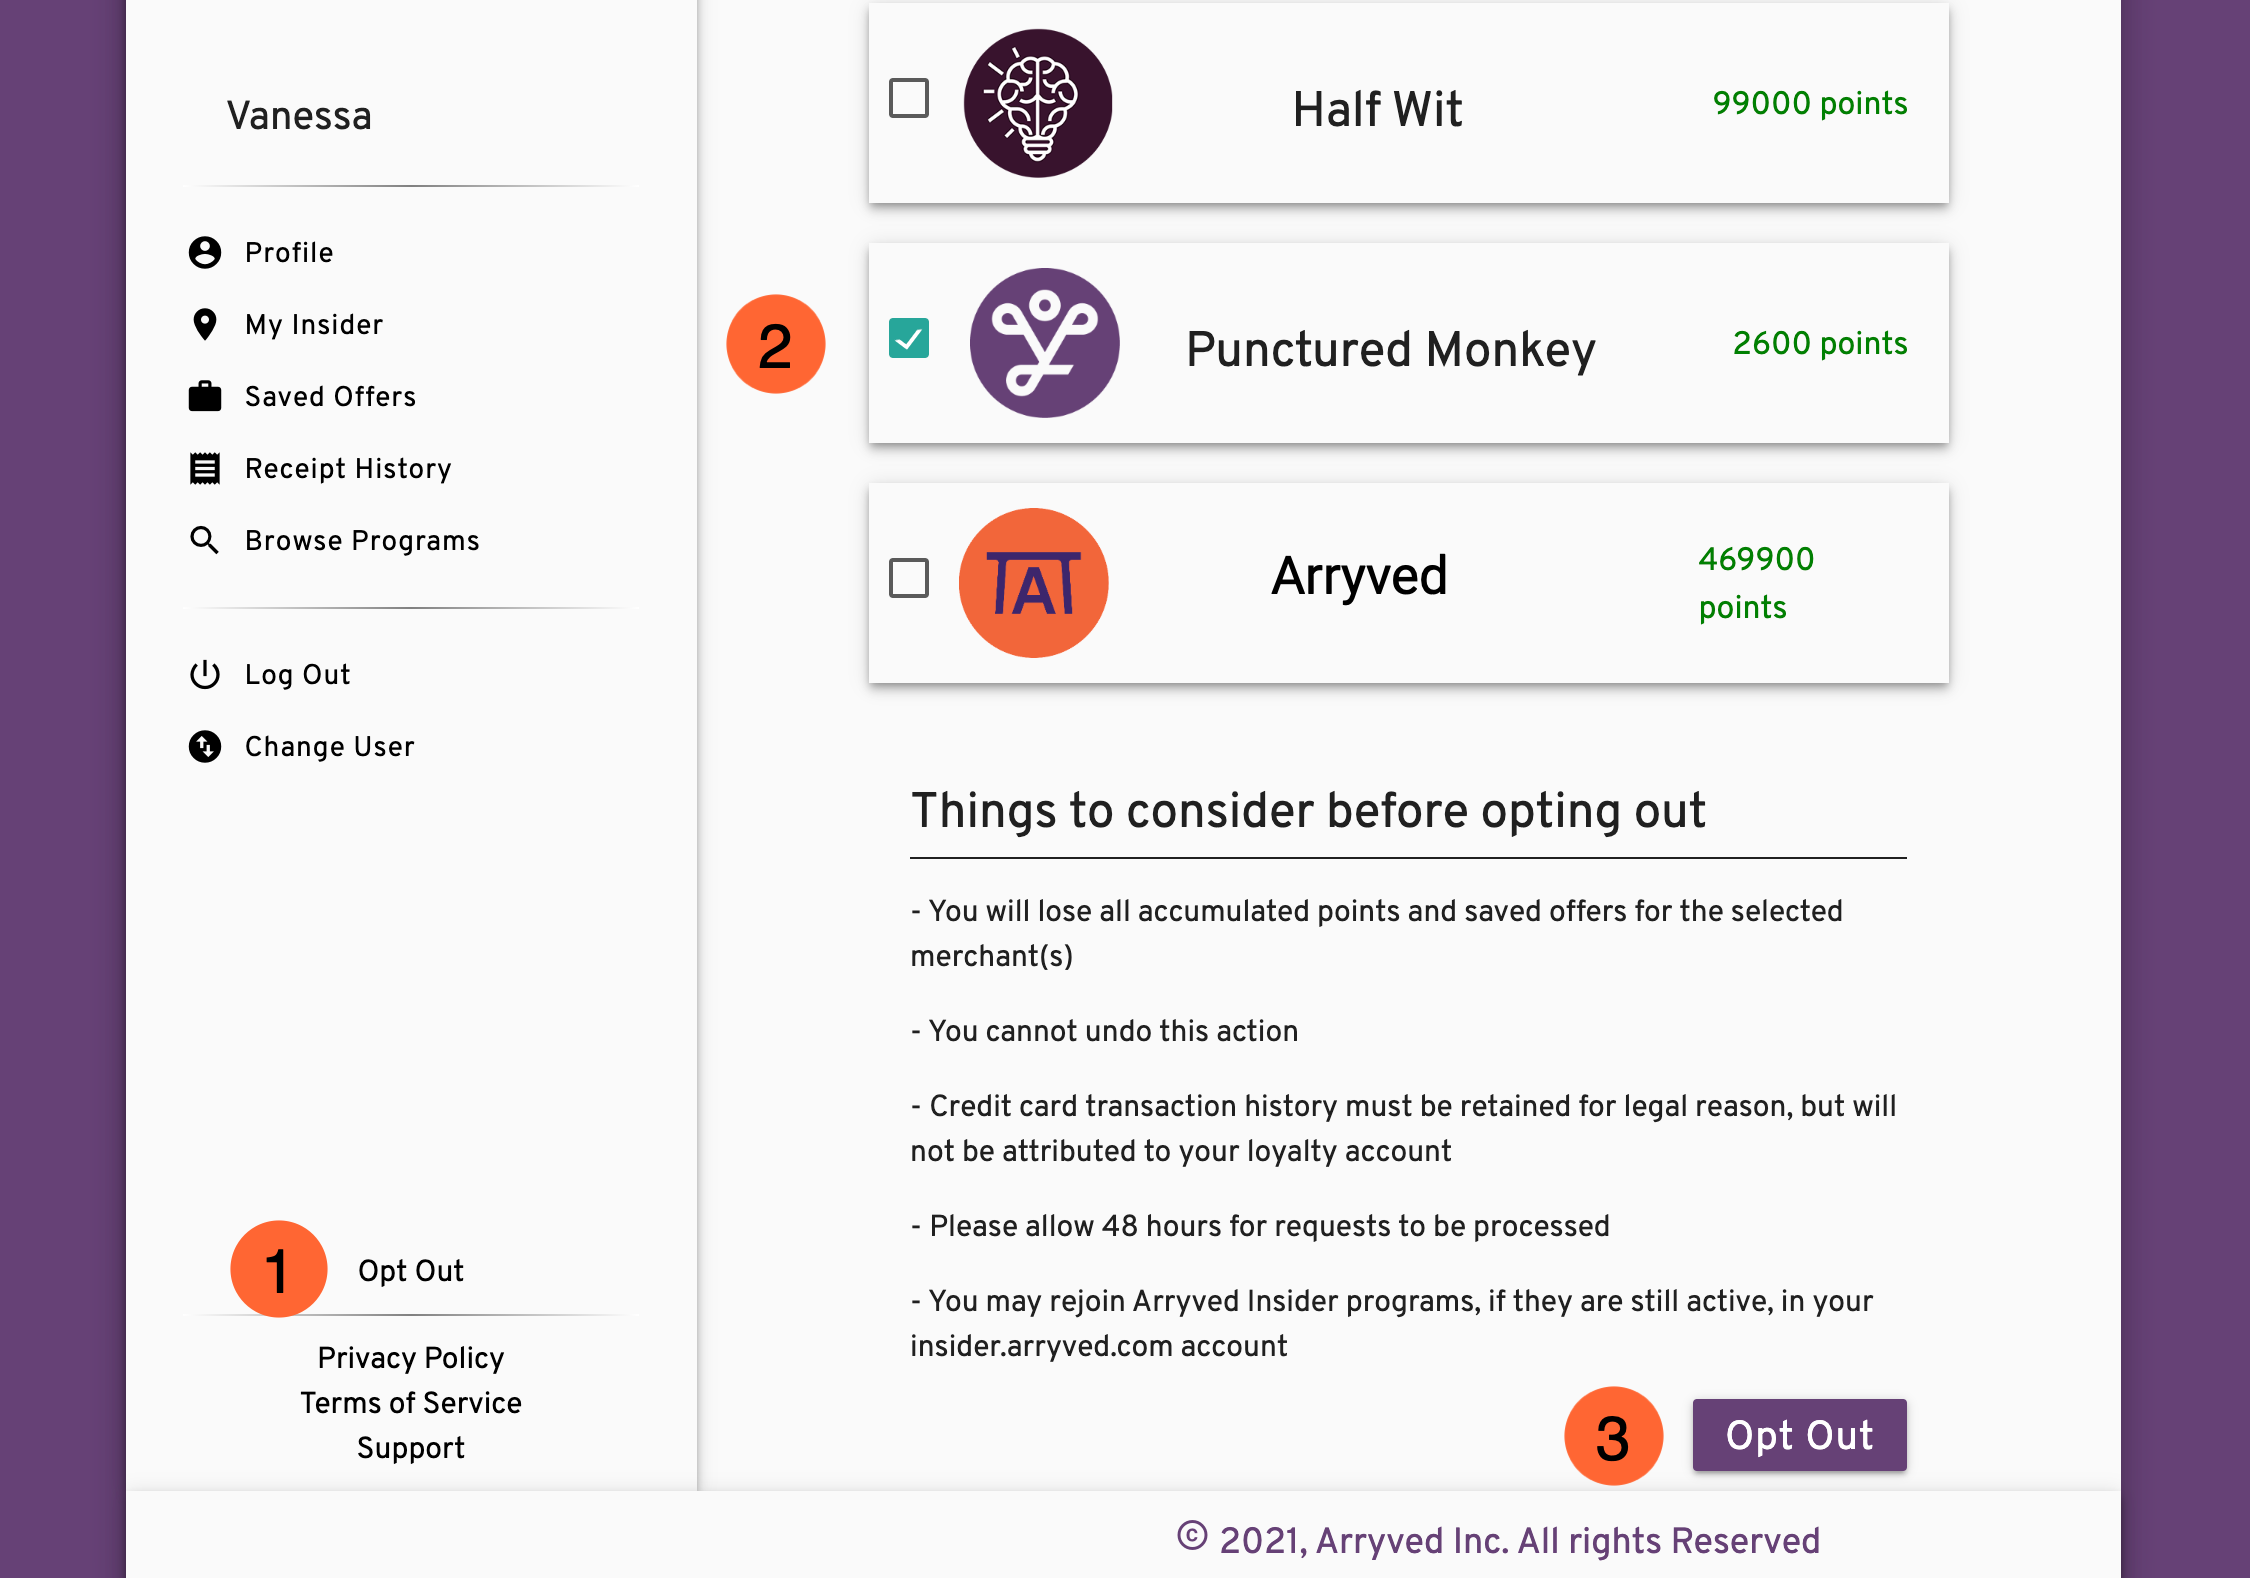Click the Half Wit brain logo
The image size is (2250, 1578).
point(1038,103)
